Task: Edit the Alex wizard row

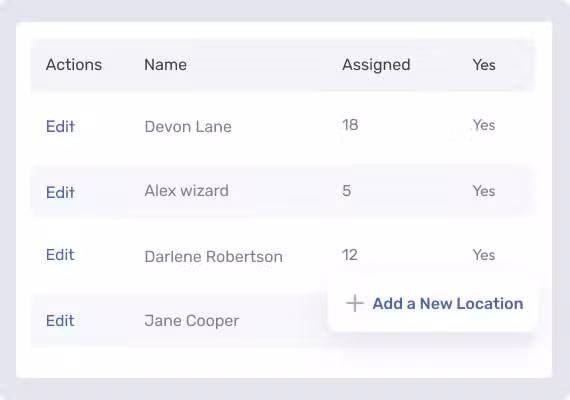Action: click(60, 192)
